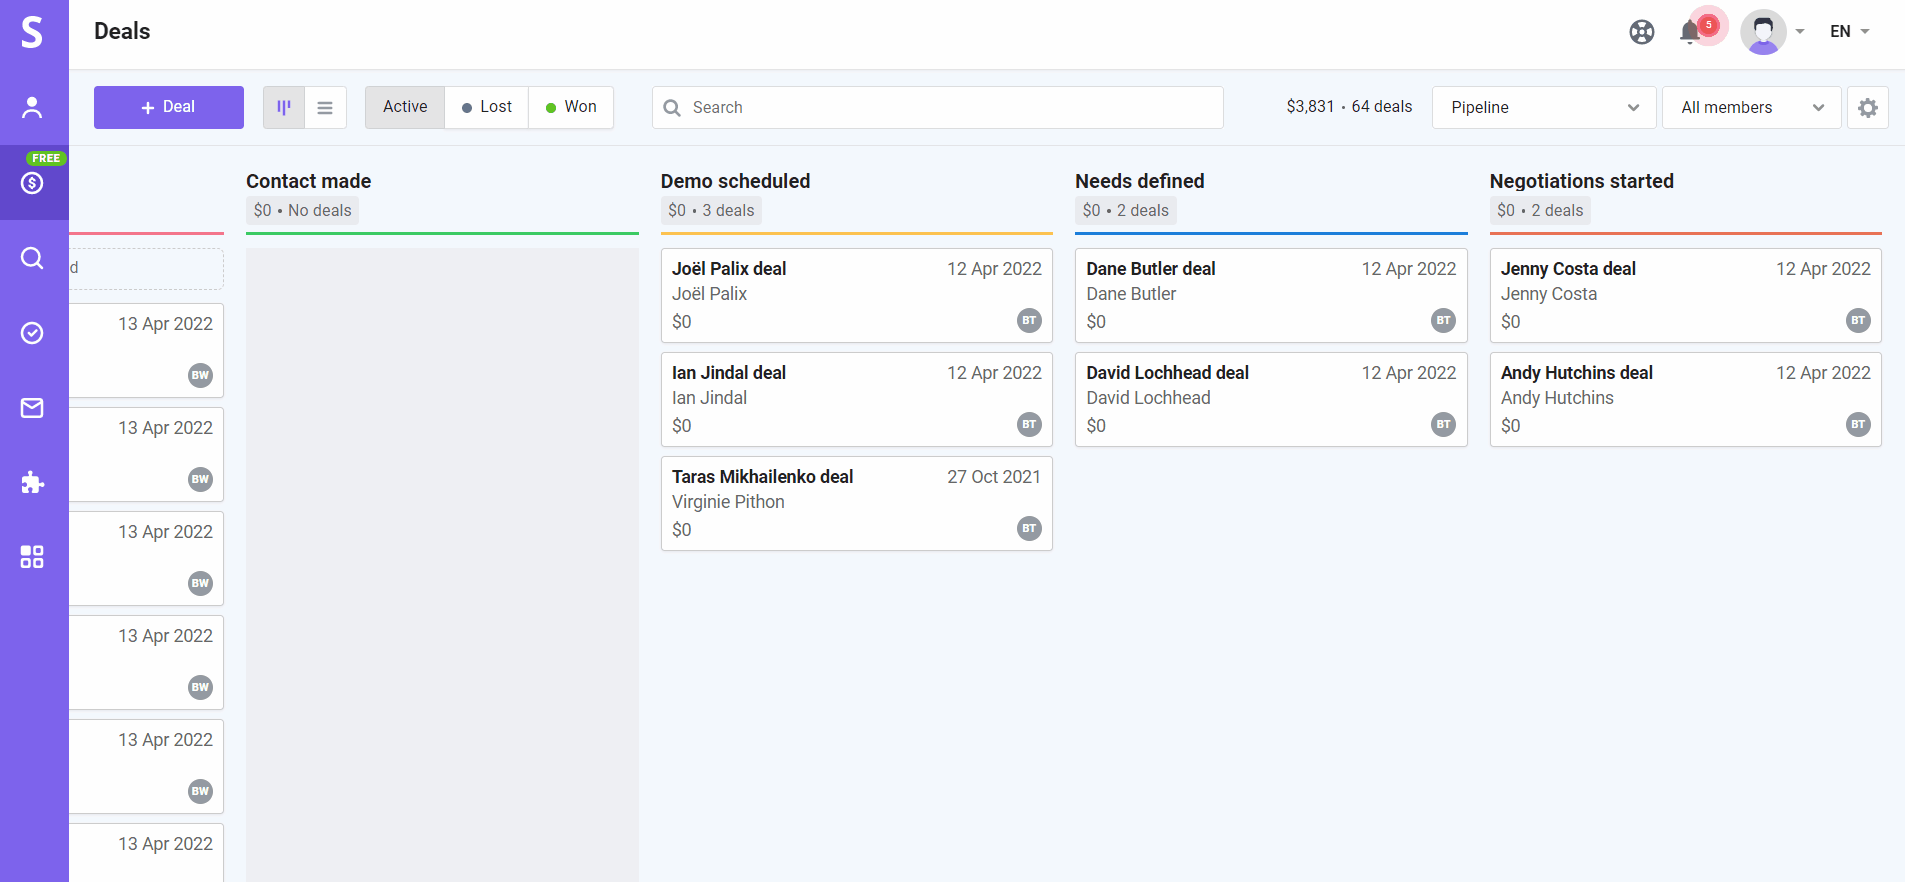
Task: Open the Integrations puzzle icon
Action: [32, 483]
